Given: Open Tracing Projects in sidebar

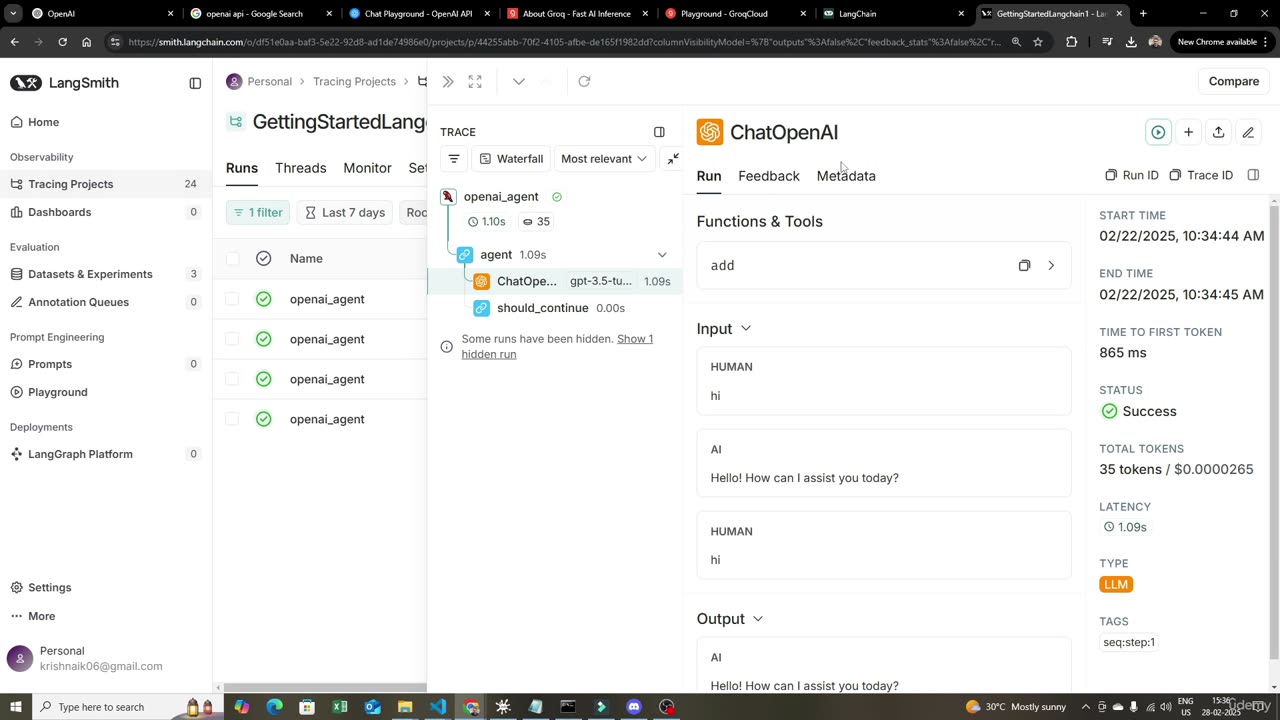Looking at the screenshot, I should (x=106, y=184).
